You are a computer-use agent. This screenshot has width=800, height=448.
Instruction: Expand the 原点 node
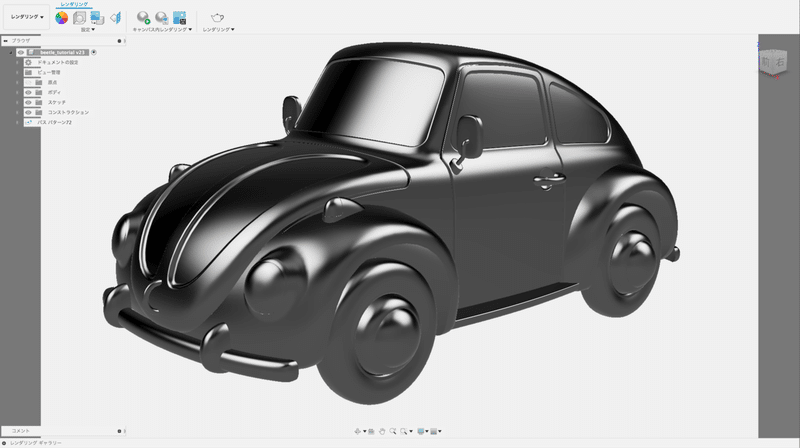(x=17, y=82)
